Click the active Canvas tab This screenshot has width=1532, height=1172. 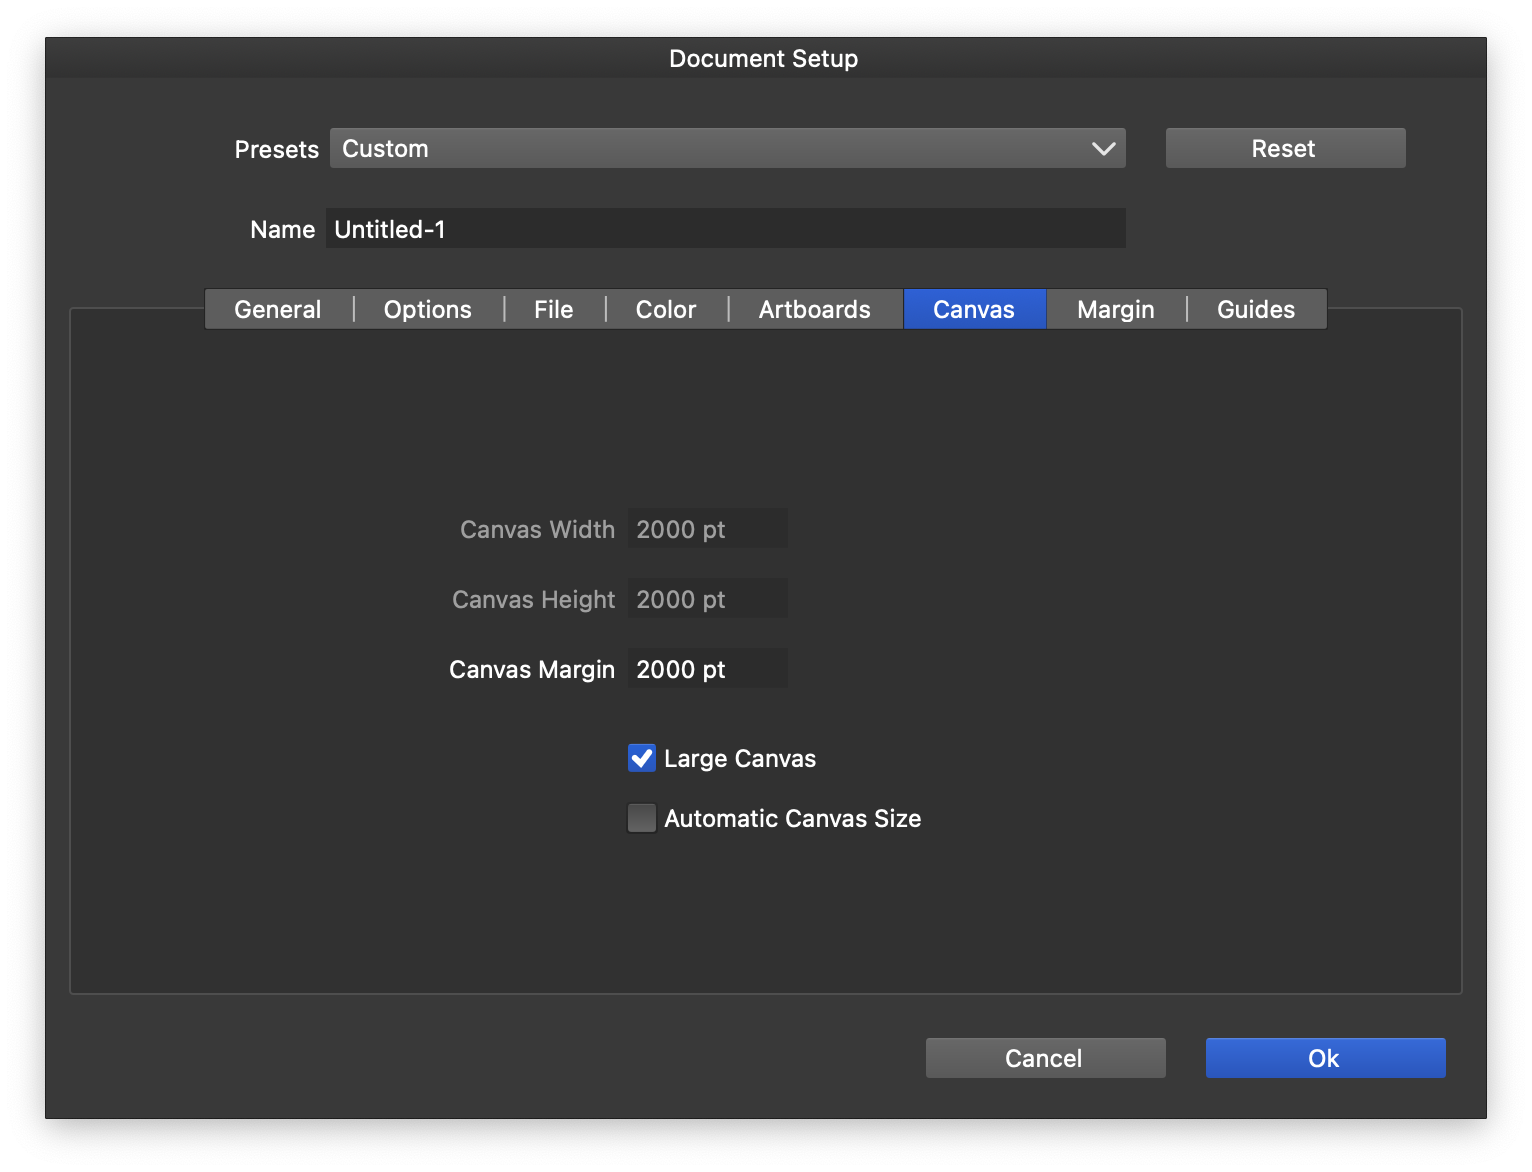974,310
